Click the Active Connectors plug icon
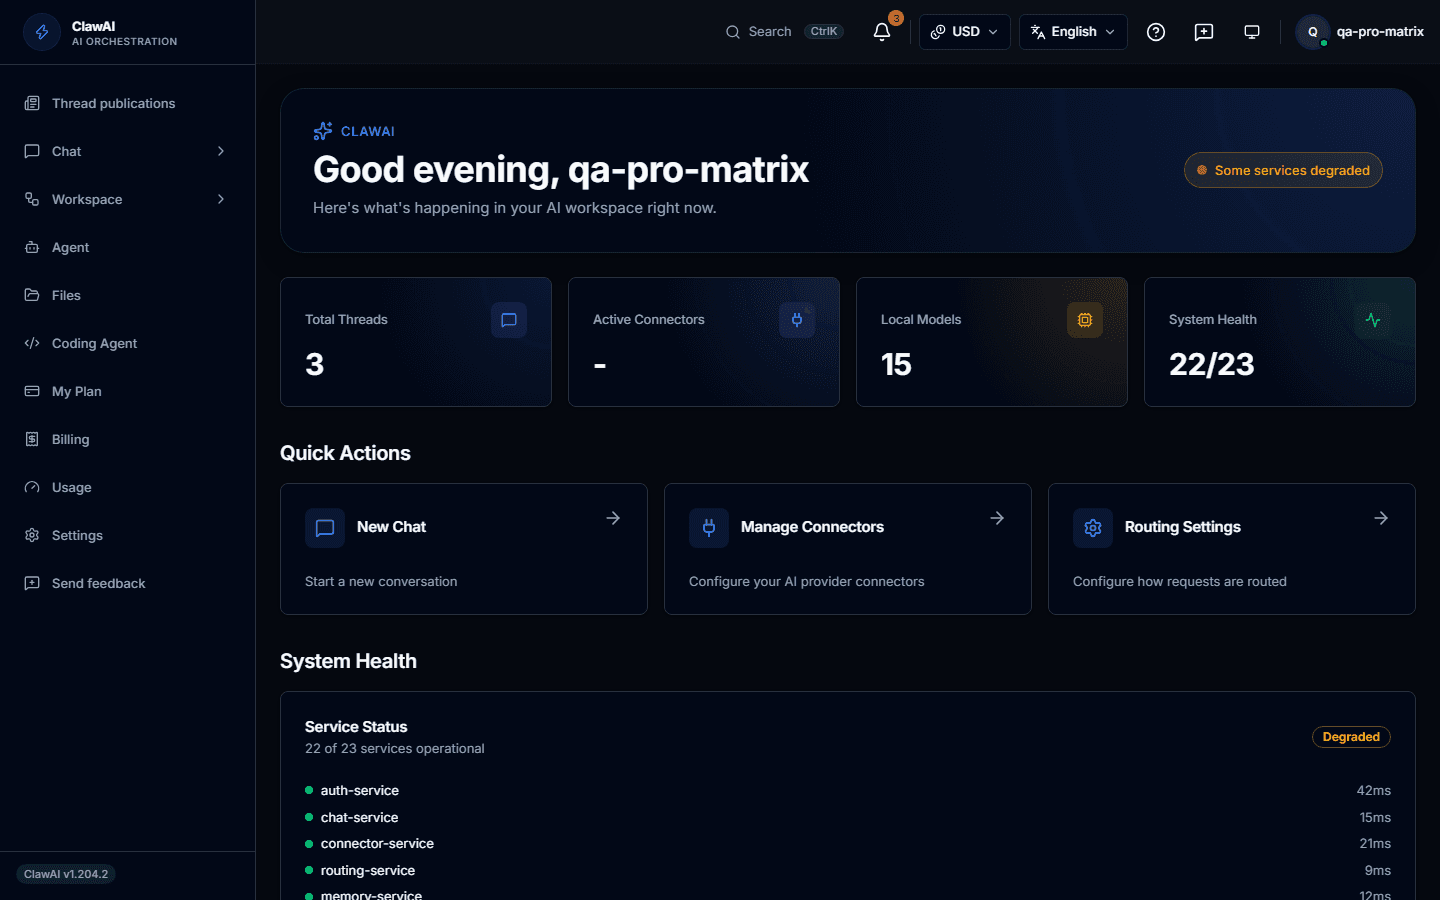The width and height of the screenshot is (1440, 900). pyautogui.click(x=797, y=320)
